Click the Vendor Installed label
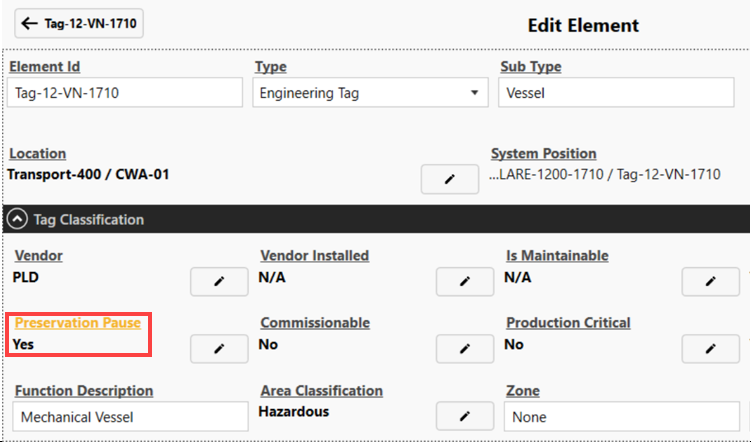 tap(314, 256)
